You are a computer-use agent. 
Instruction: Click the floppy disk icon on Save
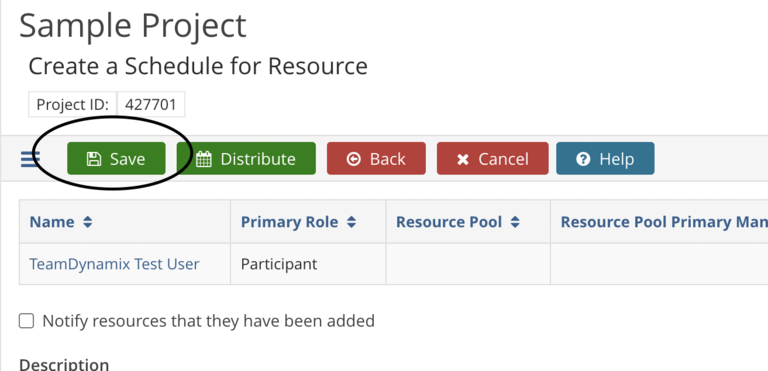click(94, 159)
